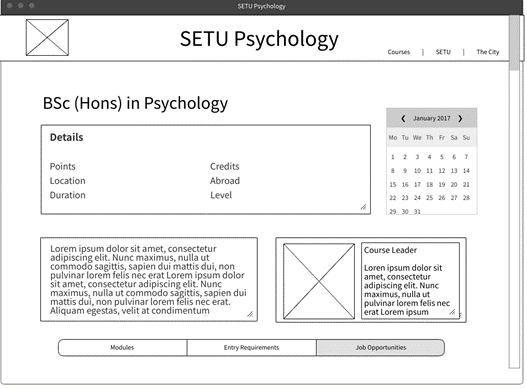Select day 5 in the calendar
This screenshot has height=389, width=527.
pyautogui.click(x=442, y=157)
